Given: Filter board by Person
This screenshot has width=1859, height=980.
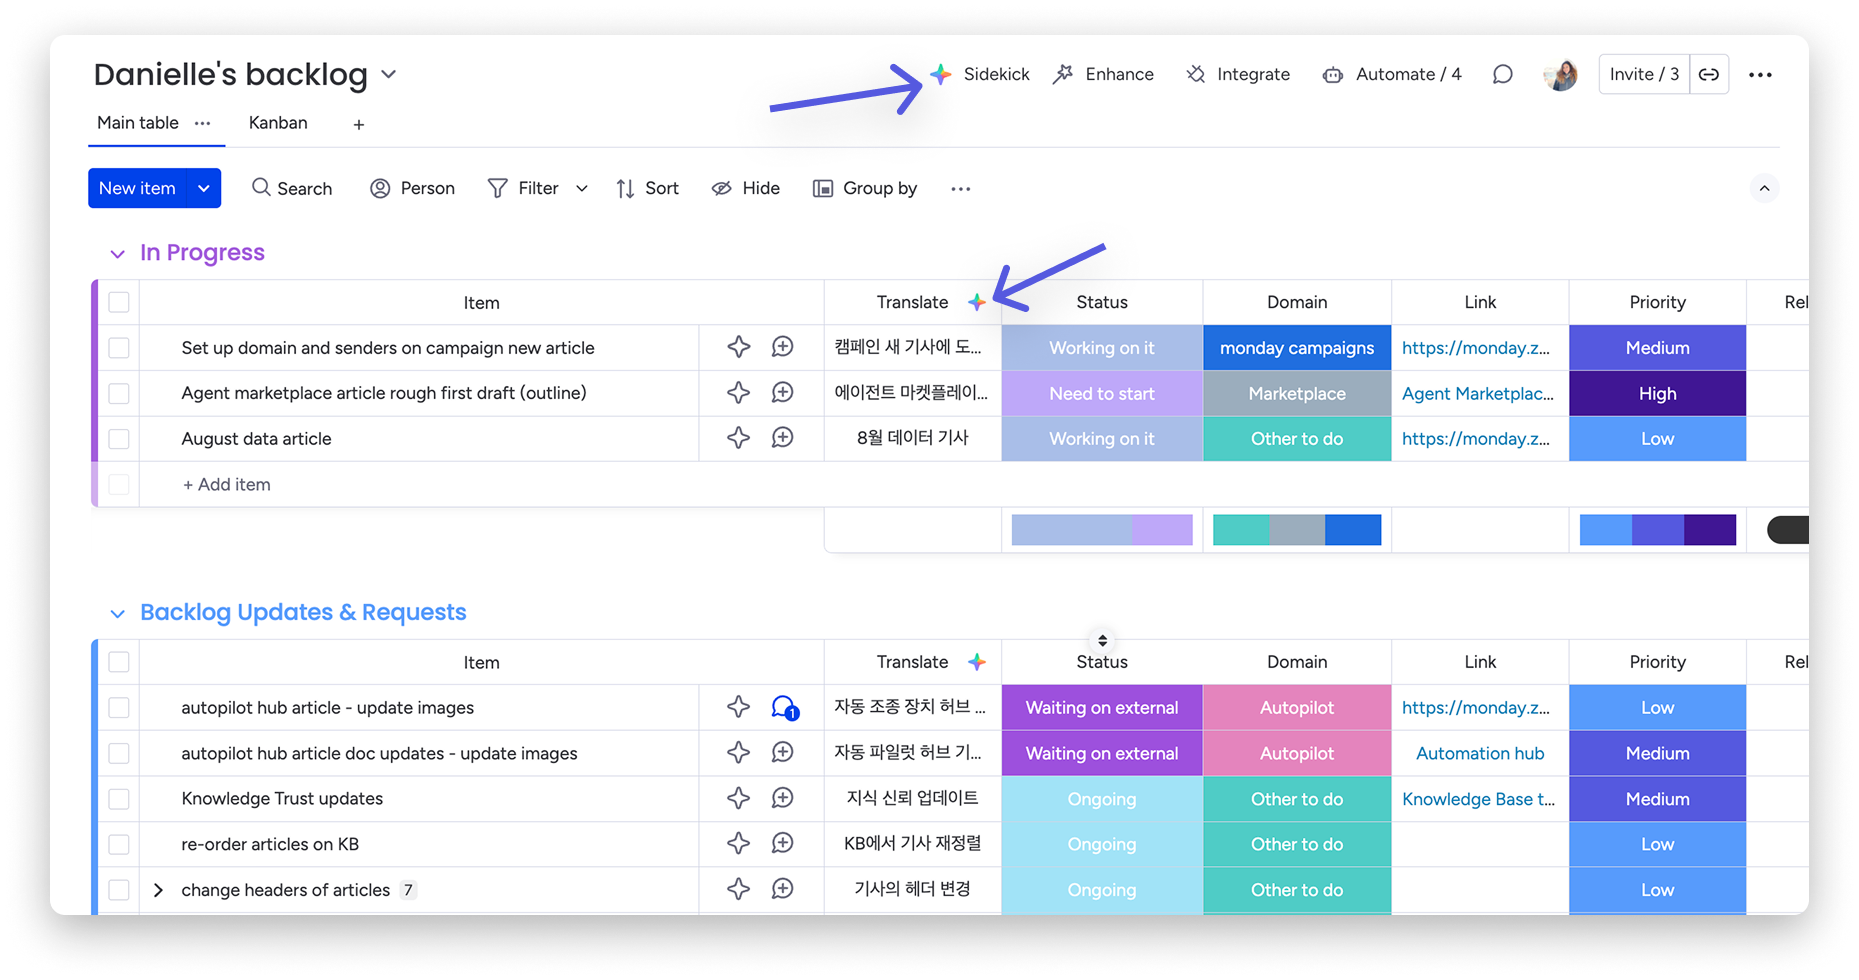Looking at the screenshot, I should tap(411, 188).
